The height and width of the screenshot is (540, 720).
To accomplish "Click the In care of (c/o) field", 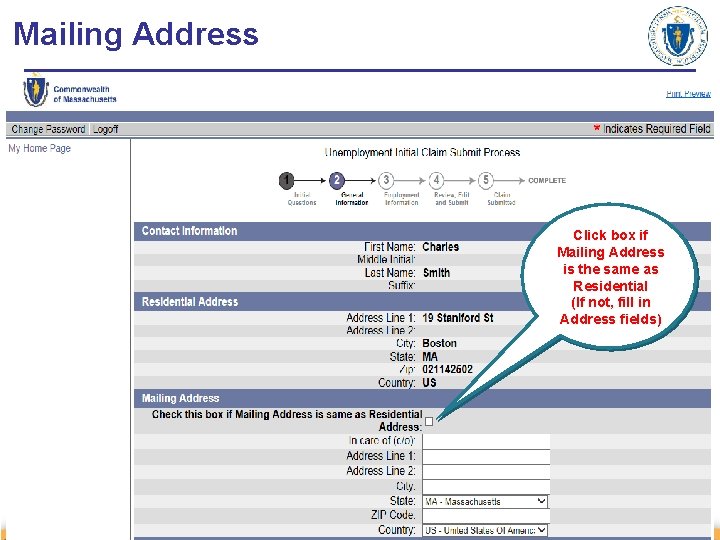I will pyautogui.click(x=486, y=441).
